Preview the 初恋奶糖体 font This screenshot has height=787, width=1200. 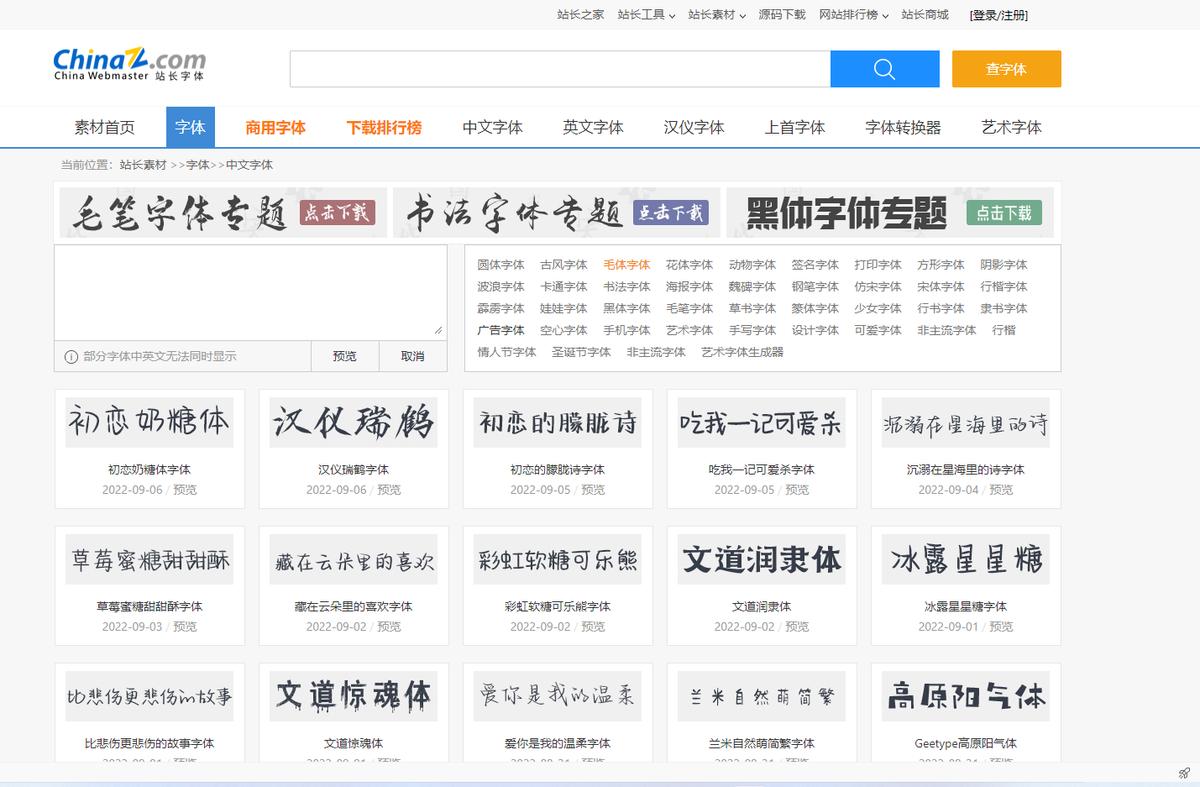[x=186, y=490]
